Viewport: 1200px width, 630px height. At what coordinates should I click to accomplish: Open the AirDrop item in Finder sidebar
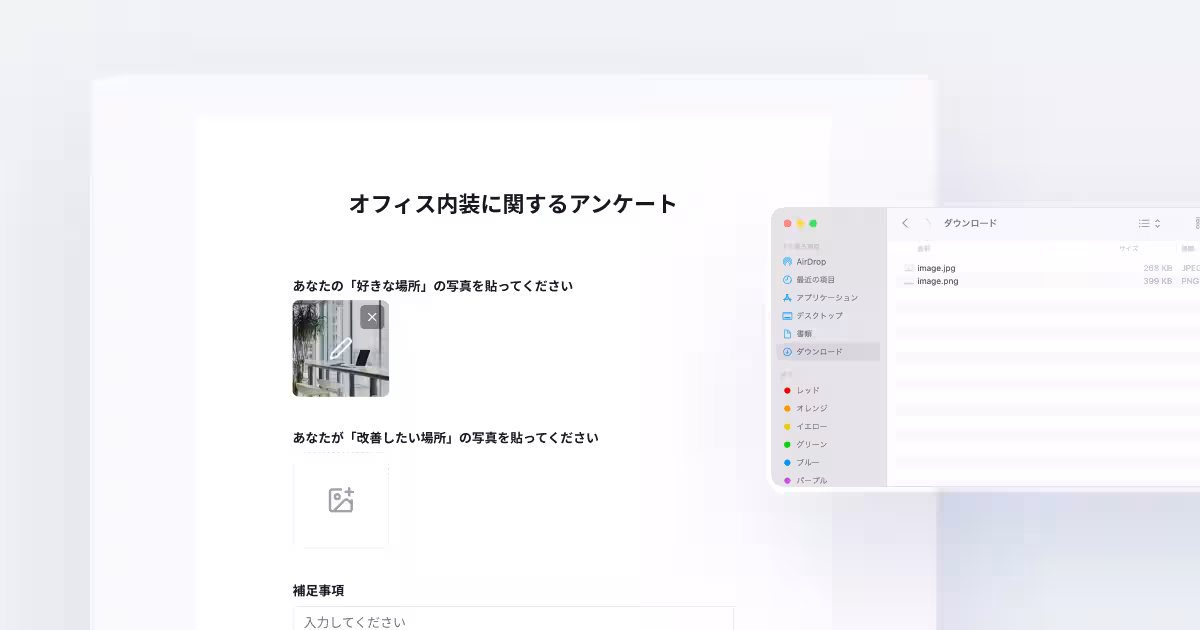[x=810, y=261]
